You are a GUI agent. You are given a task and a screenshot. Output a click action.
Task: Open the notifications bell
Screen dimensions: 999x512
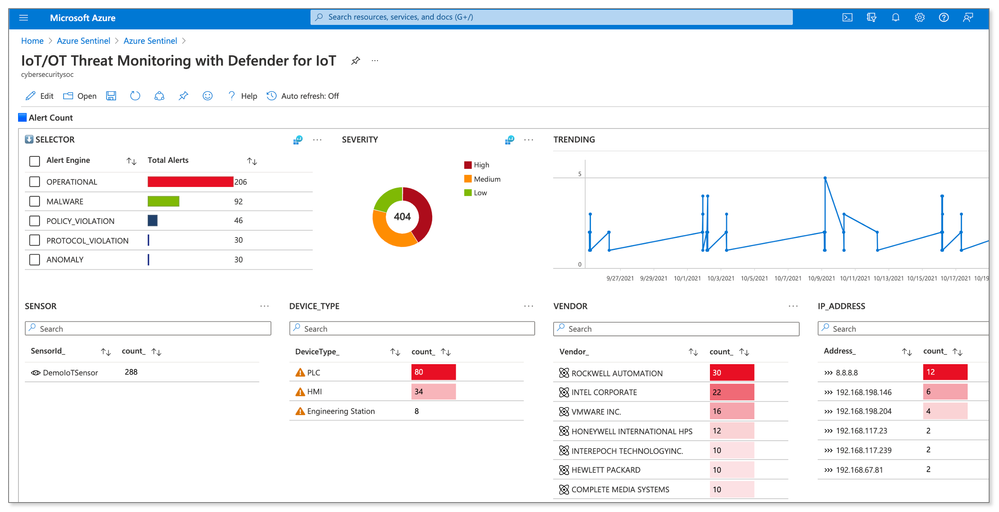pyautogui.click(x=895, y=18)
